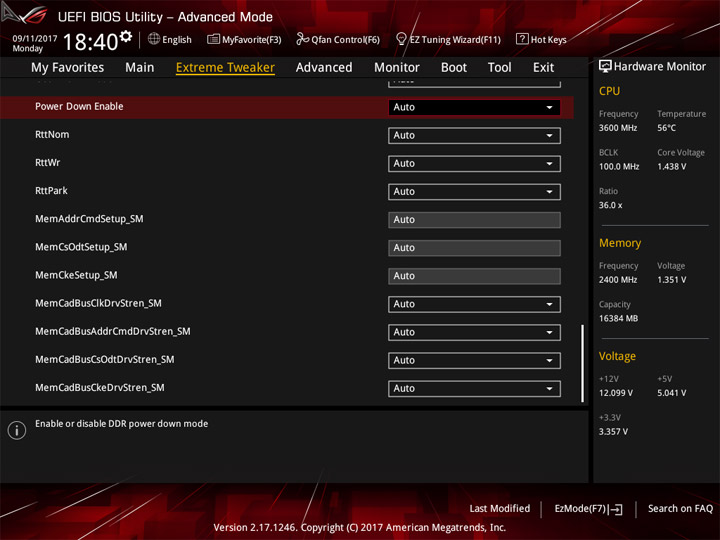Image resolution: width=720 pixels, height=540 pixels.
Task: Expand the MemCadBusCkeDrvStren_SM dropdown
Action: (x=474, y=388)
